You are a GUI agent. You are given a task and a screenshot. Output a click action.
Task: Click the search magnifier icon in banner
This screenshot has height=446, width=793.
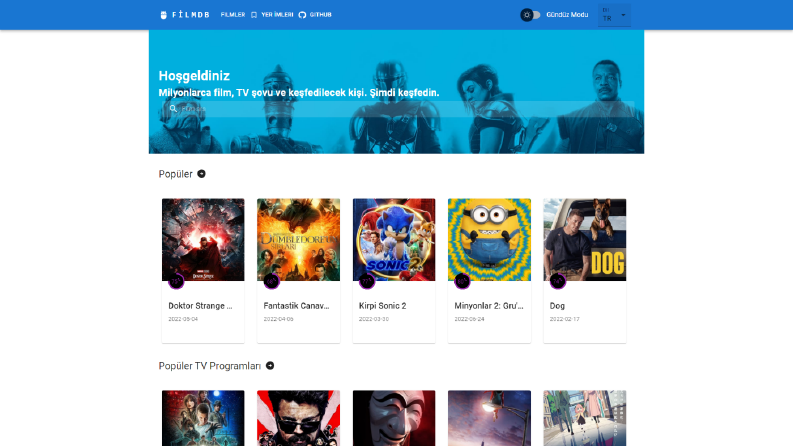(173, 109)
